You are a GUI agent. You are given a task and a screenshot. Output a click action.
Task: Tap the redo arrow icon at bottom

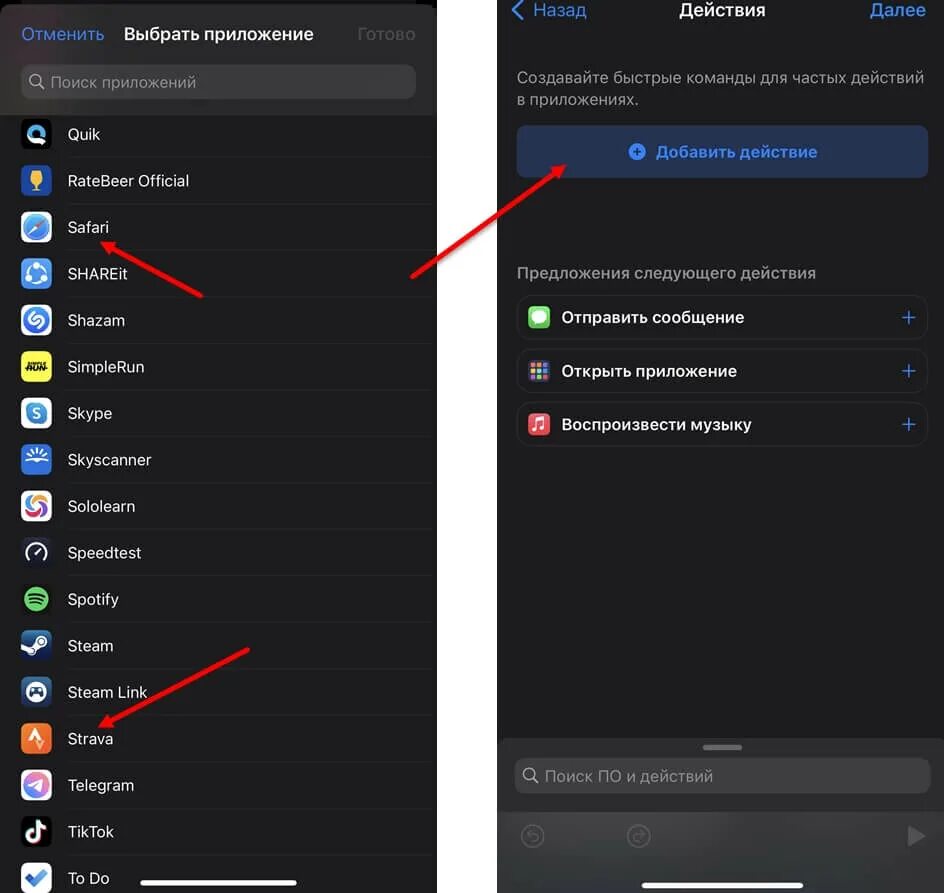pyautogui.click(x=638, y=836)
